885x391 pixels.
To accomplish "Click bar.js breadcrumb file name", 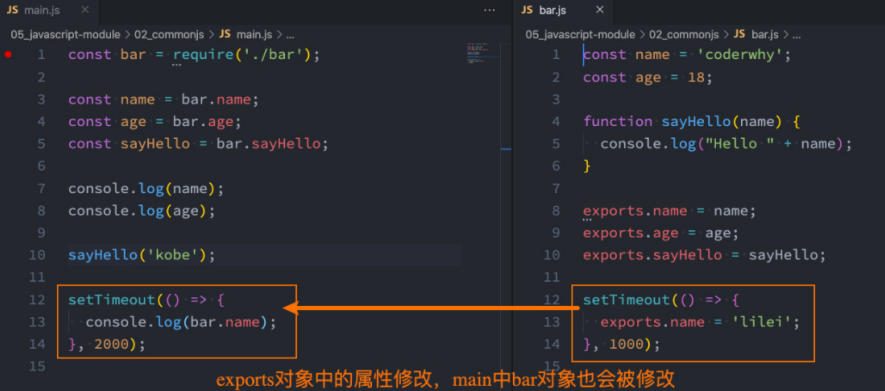I will [765, 34].
